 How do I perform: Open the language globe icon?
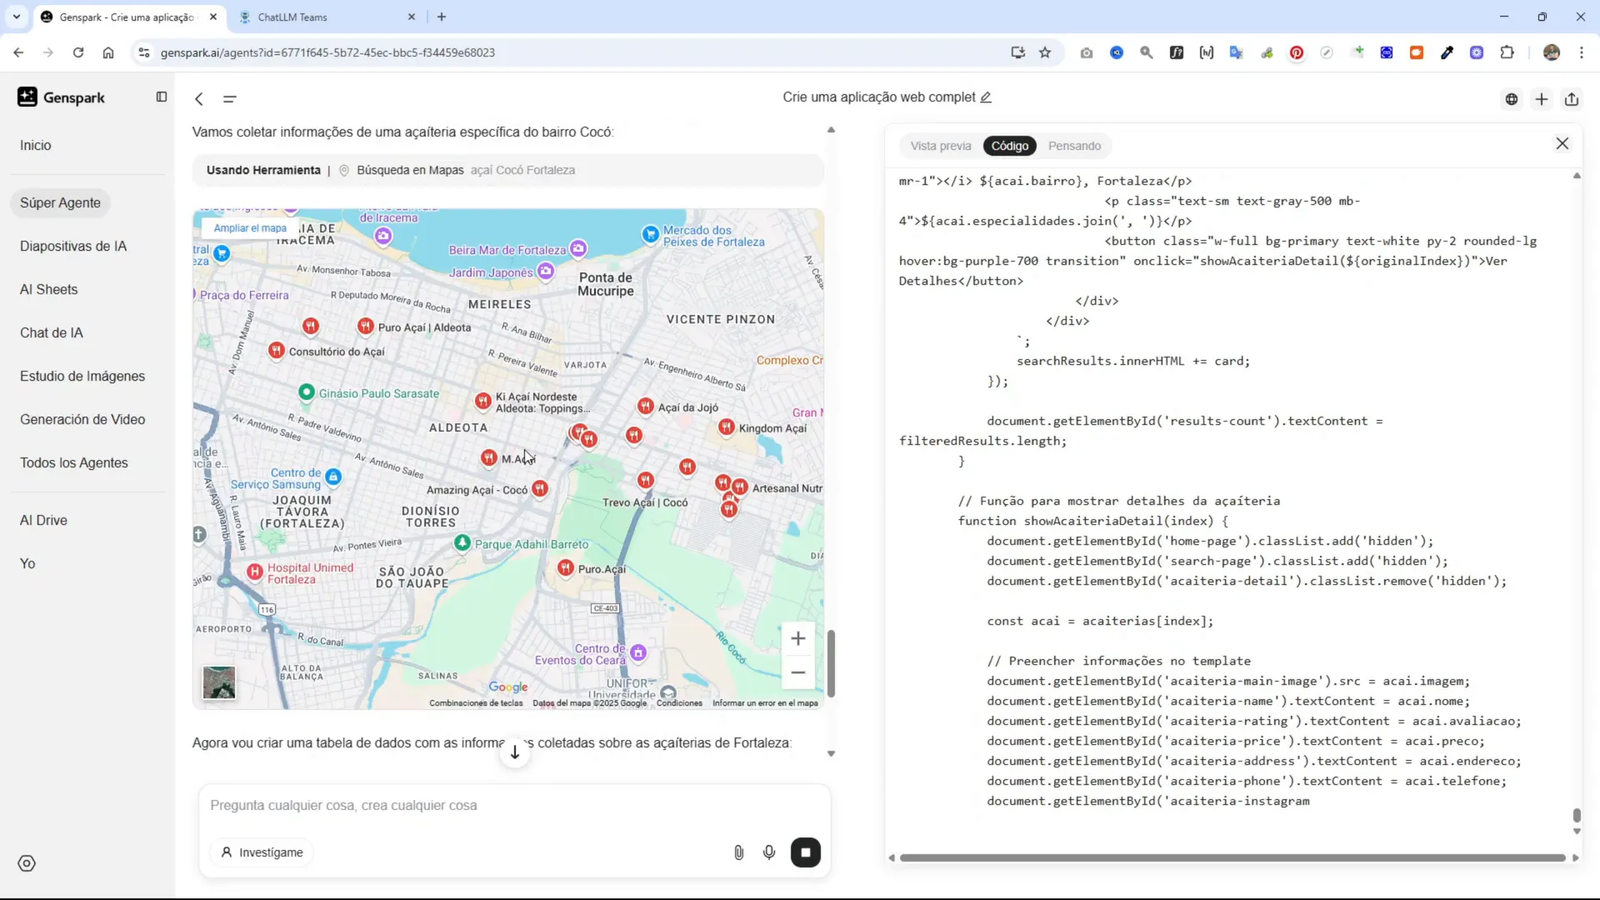(1511, 99)
